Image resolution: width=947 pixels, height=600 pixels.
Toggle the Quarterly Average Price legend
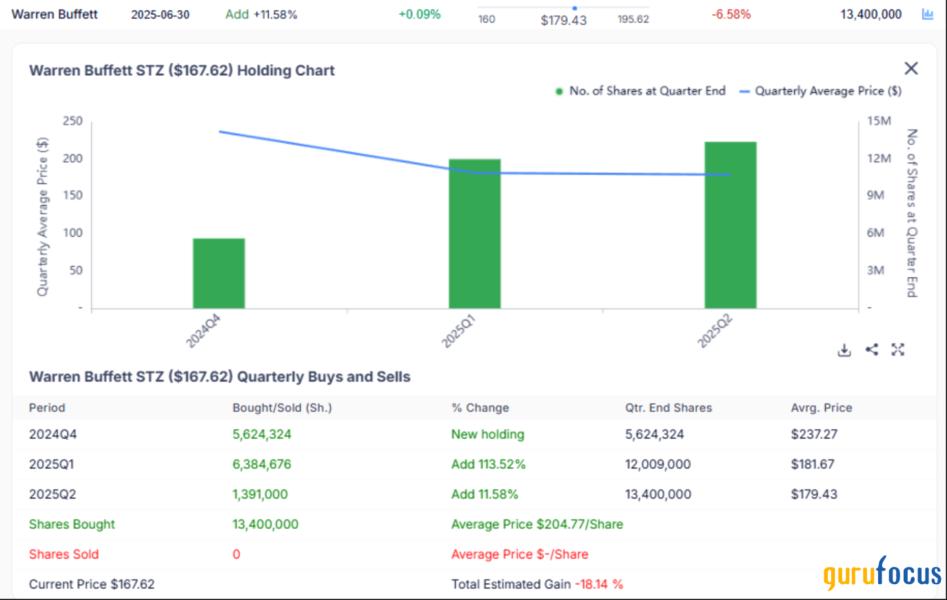click(821, 91)
